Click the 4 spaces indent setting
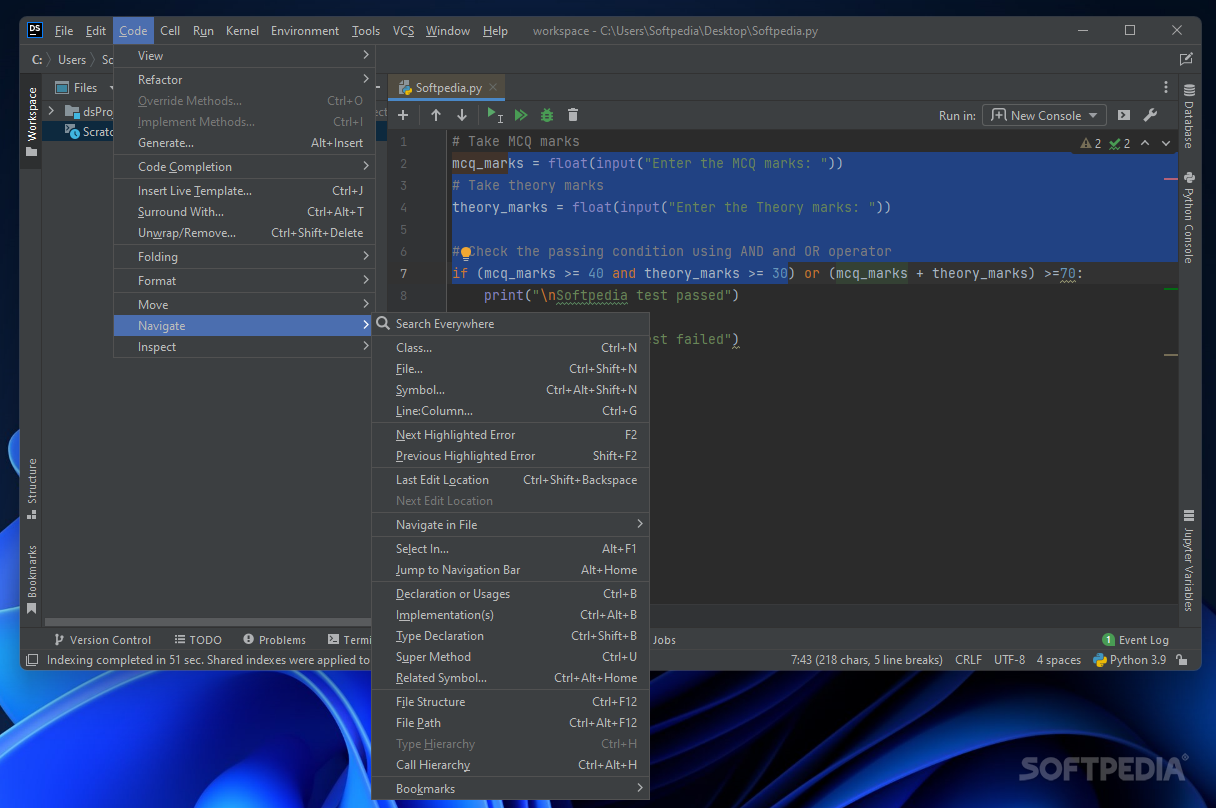Screen dimensions: 1216x808 click(x=1058, y=660)
